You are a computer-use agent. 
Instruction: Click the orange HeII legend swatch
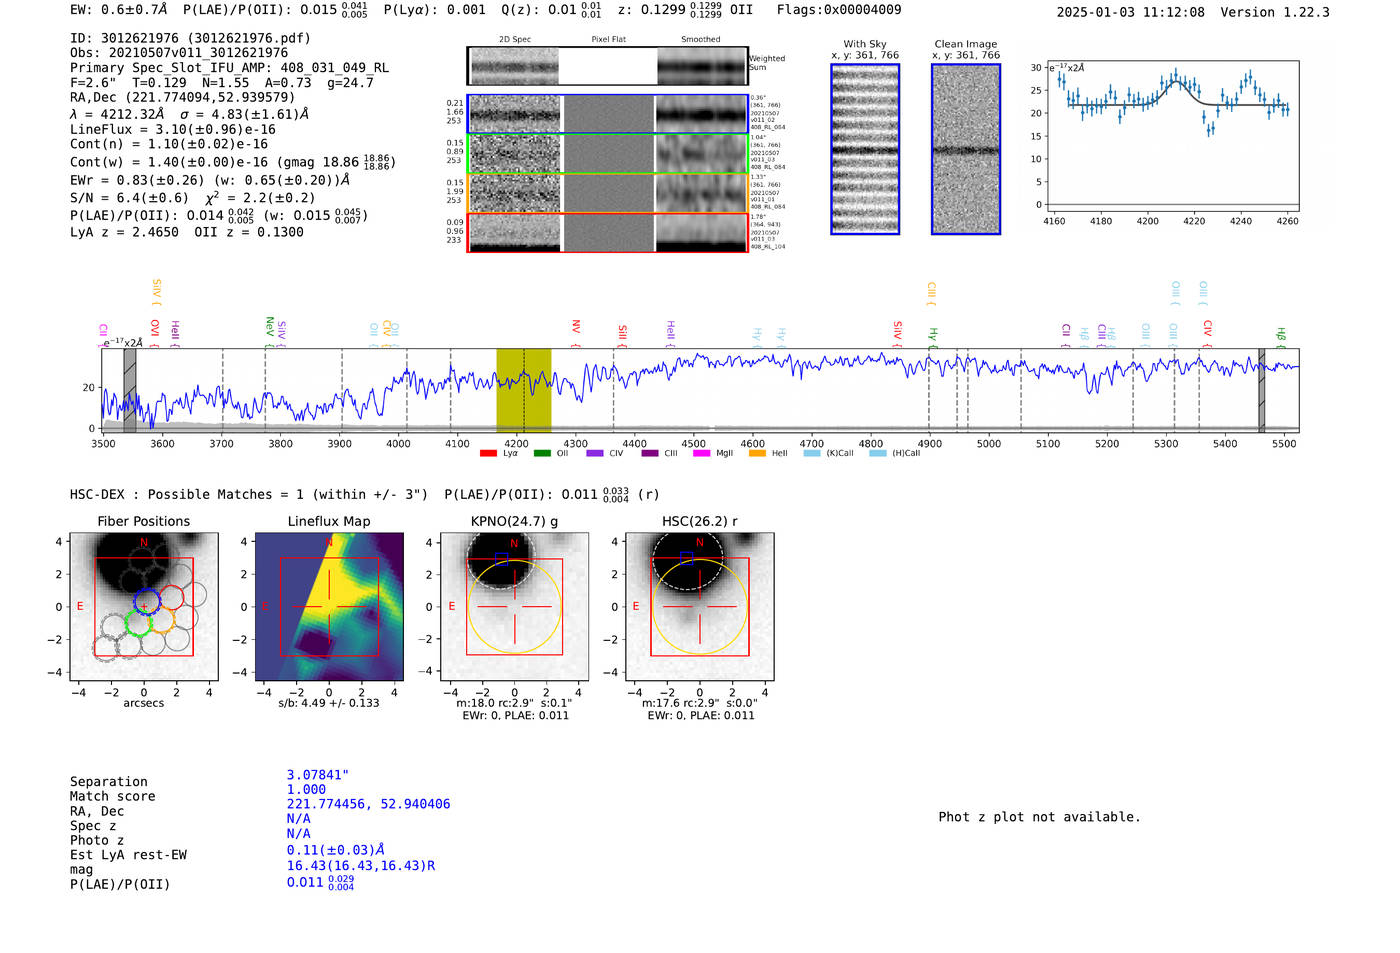point(757,454)
